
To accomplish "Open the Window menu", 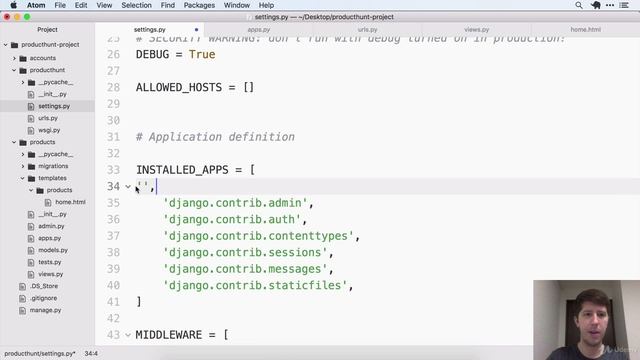I will point(237,5).
